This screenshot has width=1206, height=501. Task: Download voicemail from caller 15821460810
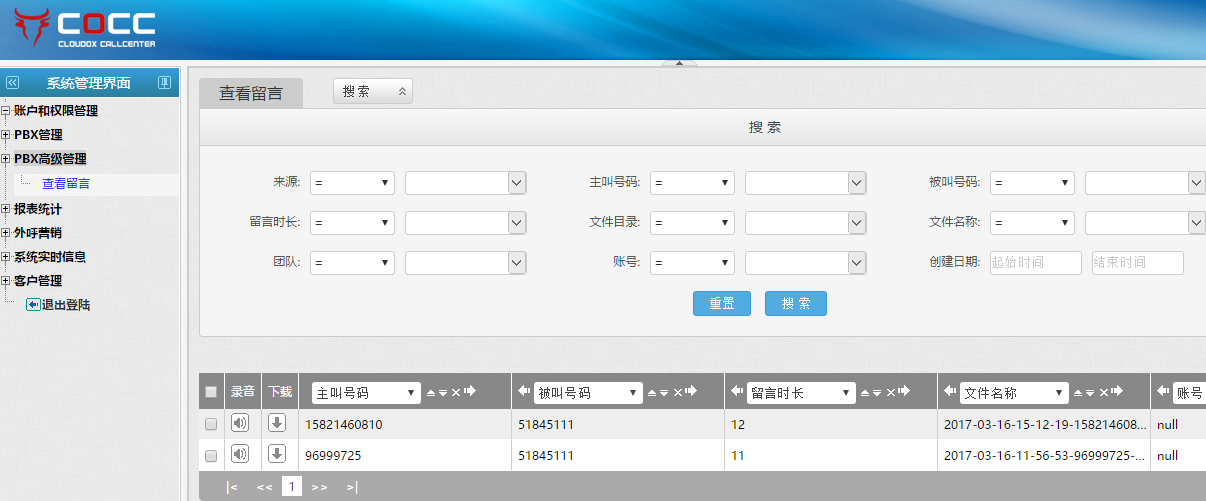(278, 423)
